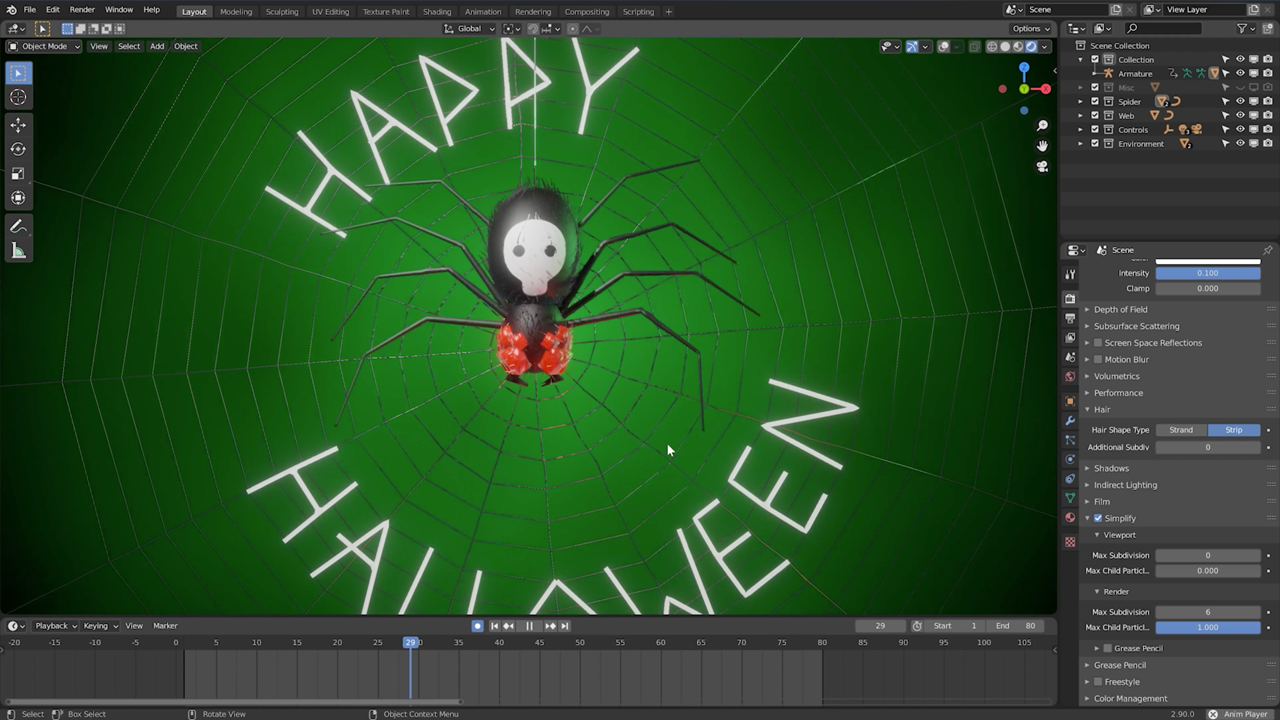This screenshot has width=1280, height=720.
Task: Open the Output properties tab
Action: [1070, 318]
